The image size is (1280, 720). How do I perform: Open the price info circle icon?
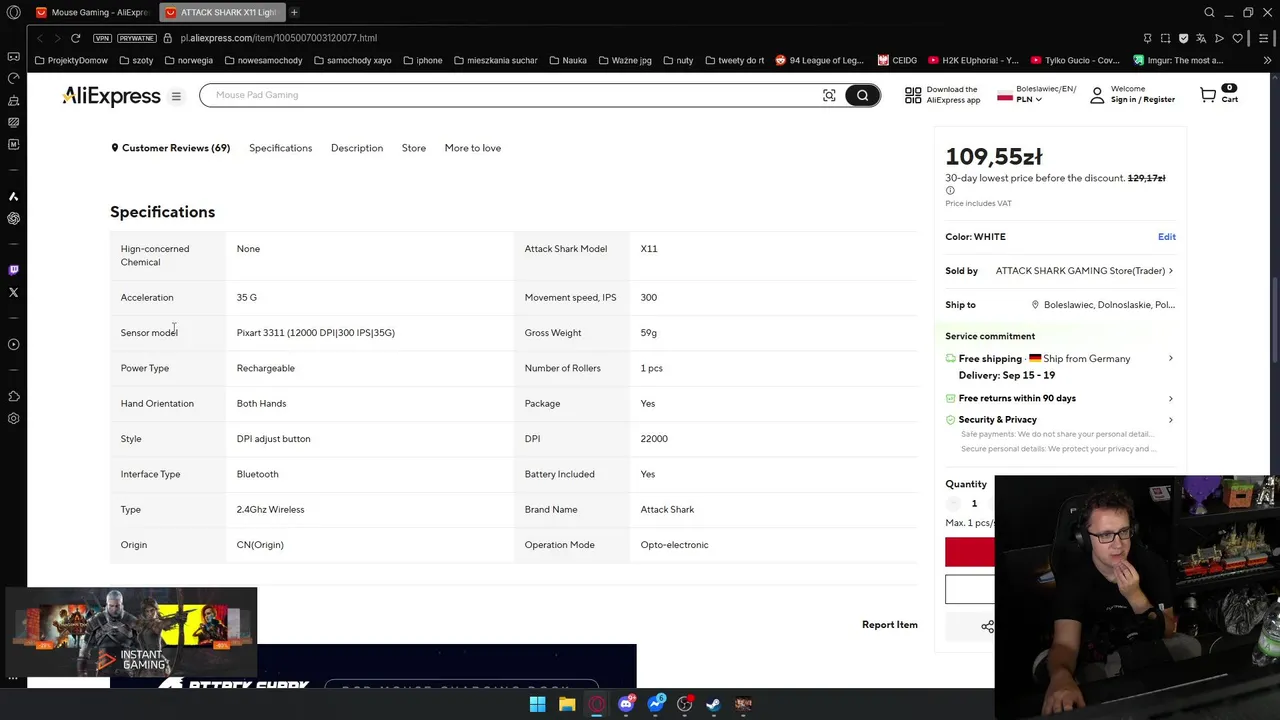tap(950, 191)
